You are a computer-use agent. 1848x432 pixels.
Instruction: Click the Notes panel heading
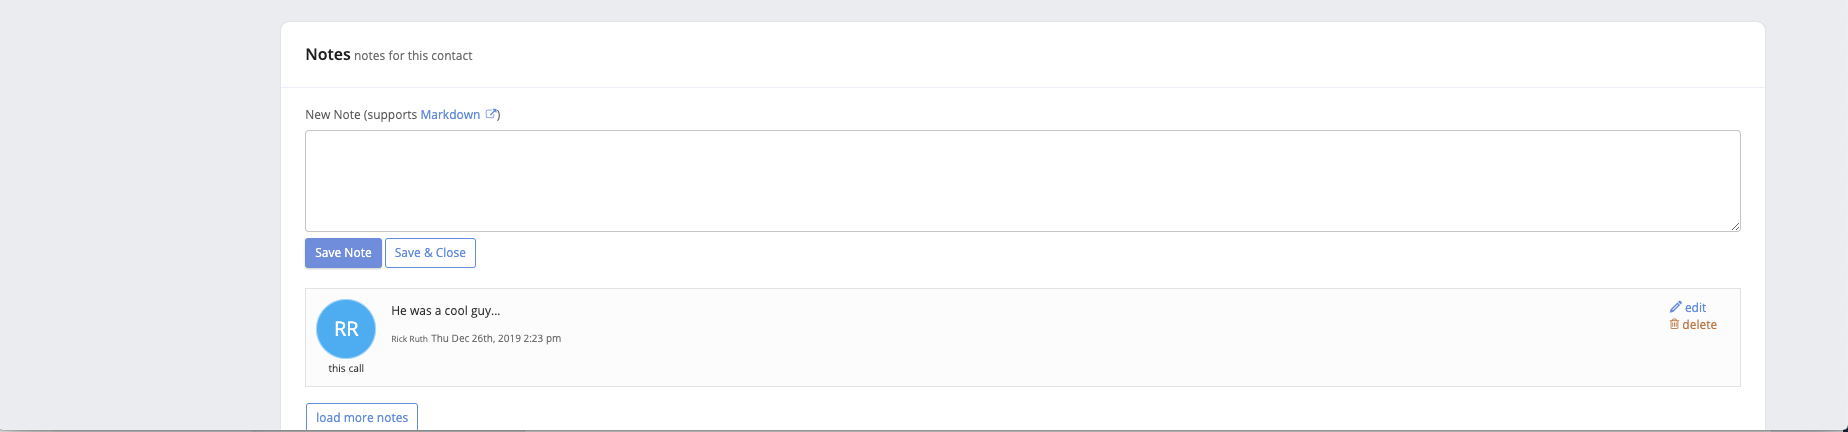click(x=328, y=55)
